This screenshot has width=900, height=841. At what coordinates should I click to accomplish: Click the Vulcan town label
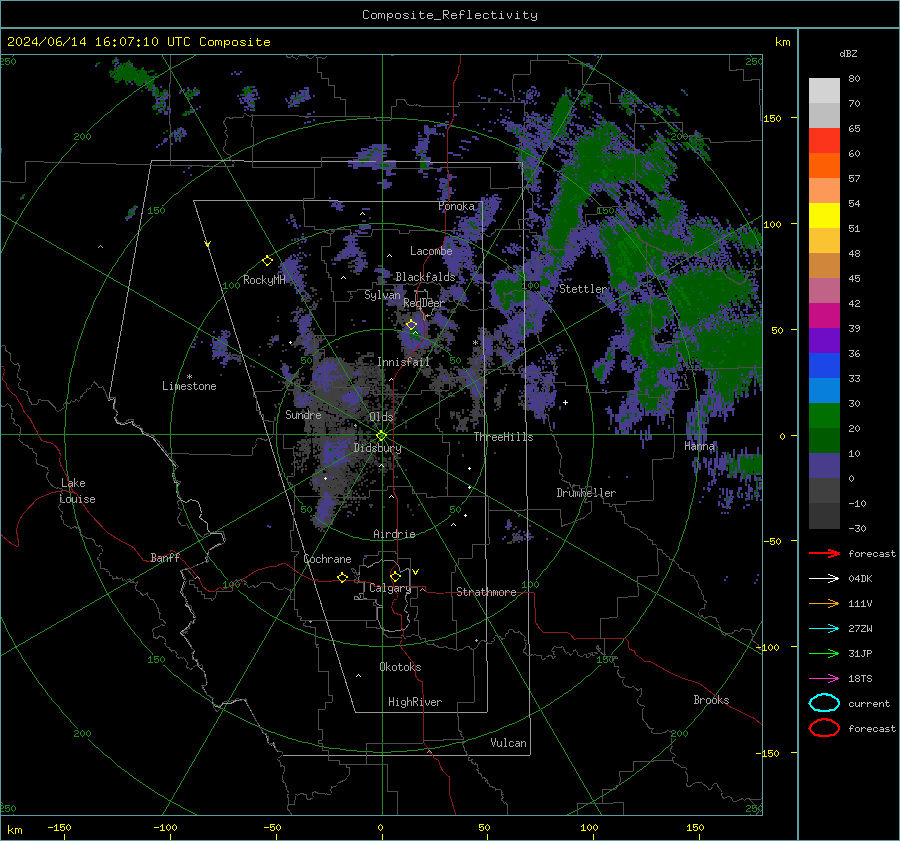509,743
